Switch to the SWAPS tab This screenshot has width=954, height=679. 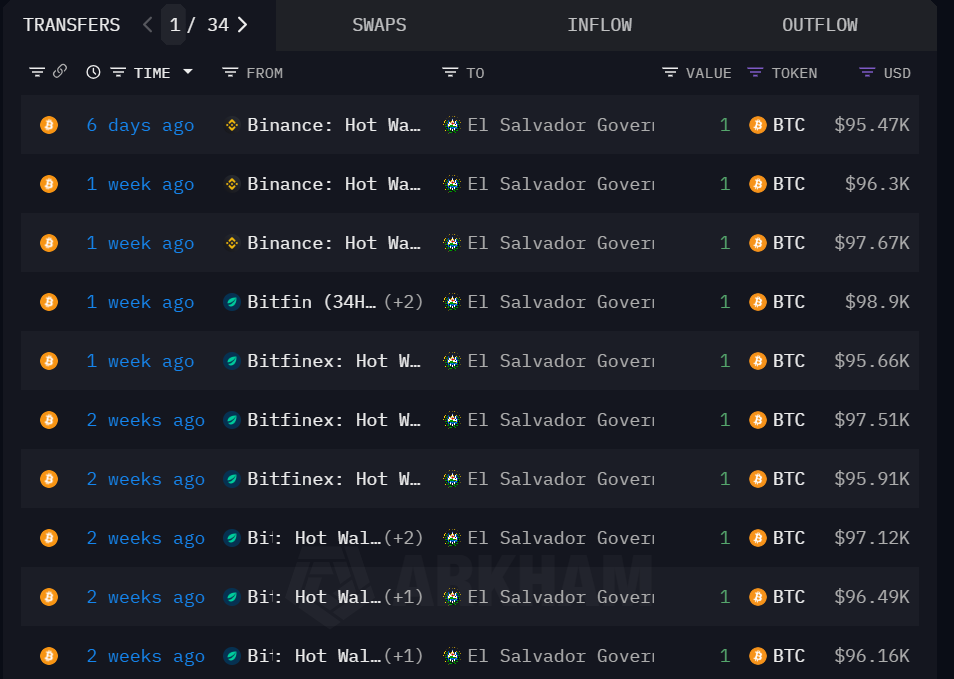379,24
